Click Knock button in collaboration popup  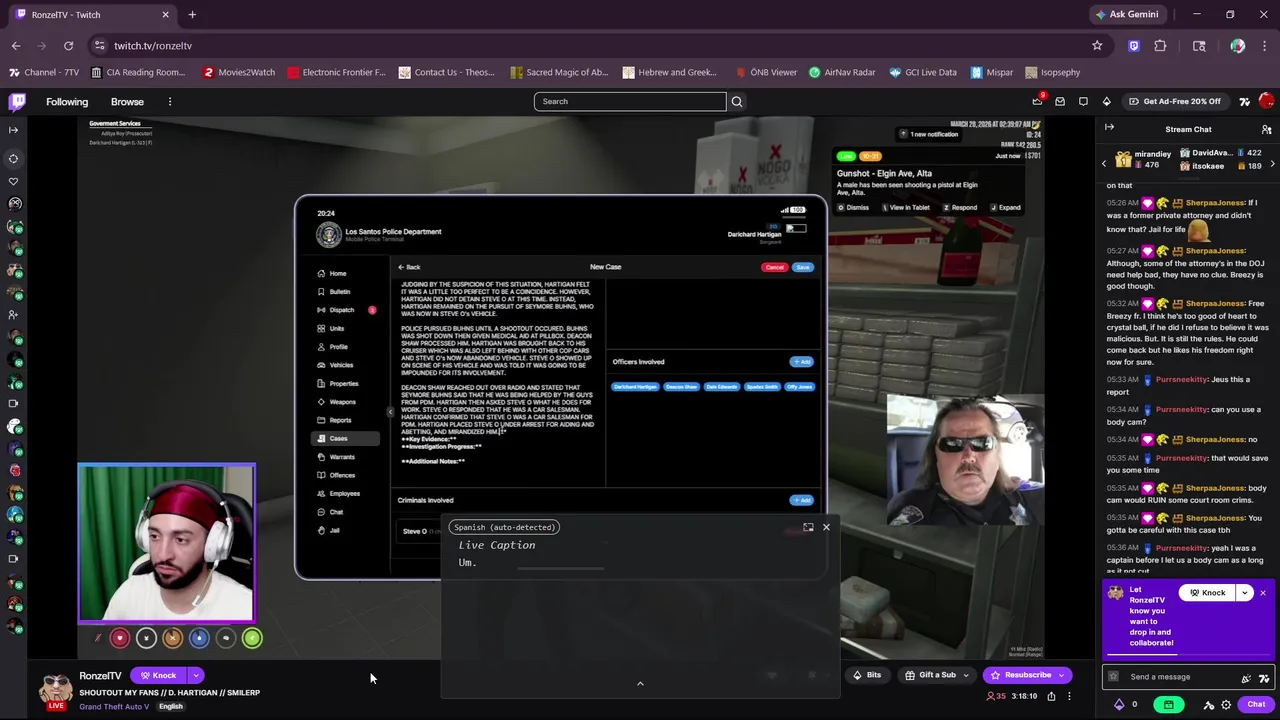[x=1206, y=593]
